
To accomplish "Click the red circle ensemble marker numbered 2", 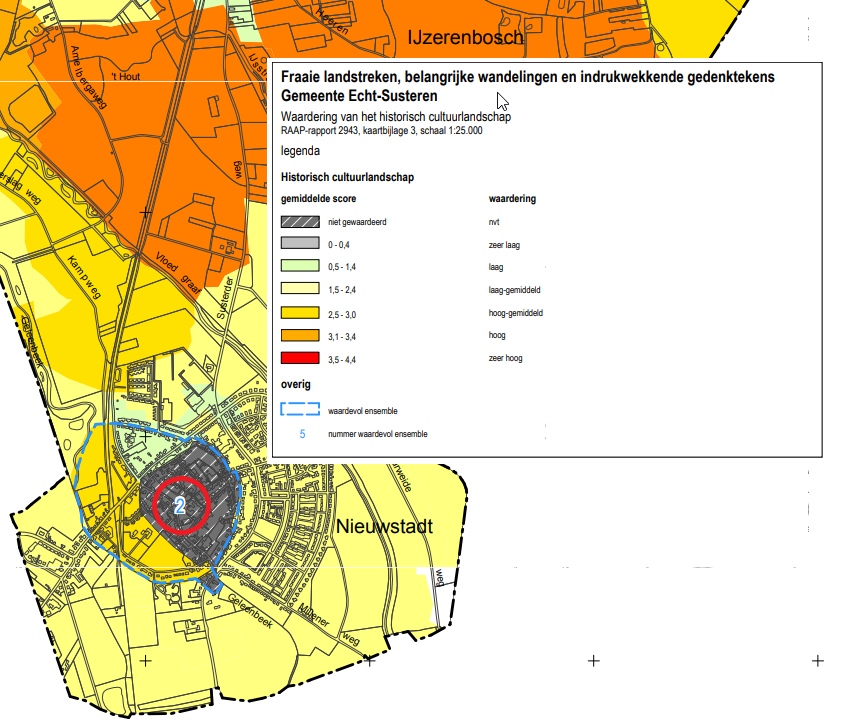I will 180,505.
